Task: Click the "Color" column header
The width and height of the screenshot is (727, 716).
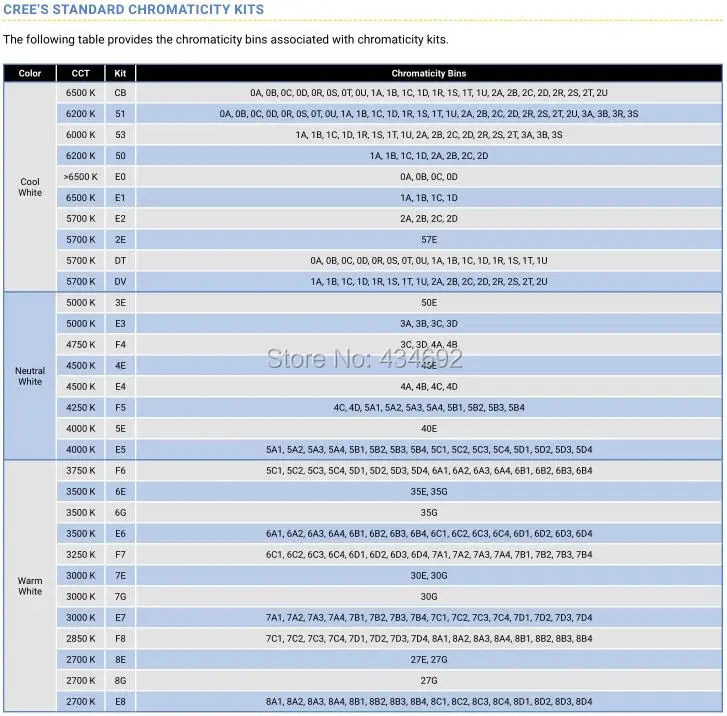Action: tap(30, 73)
